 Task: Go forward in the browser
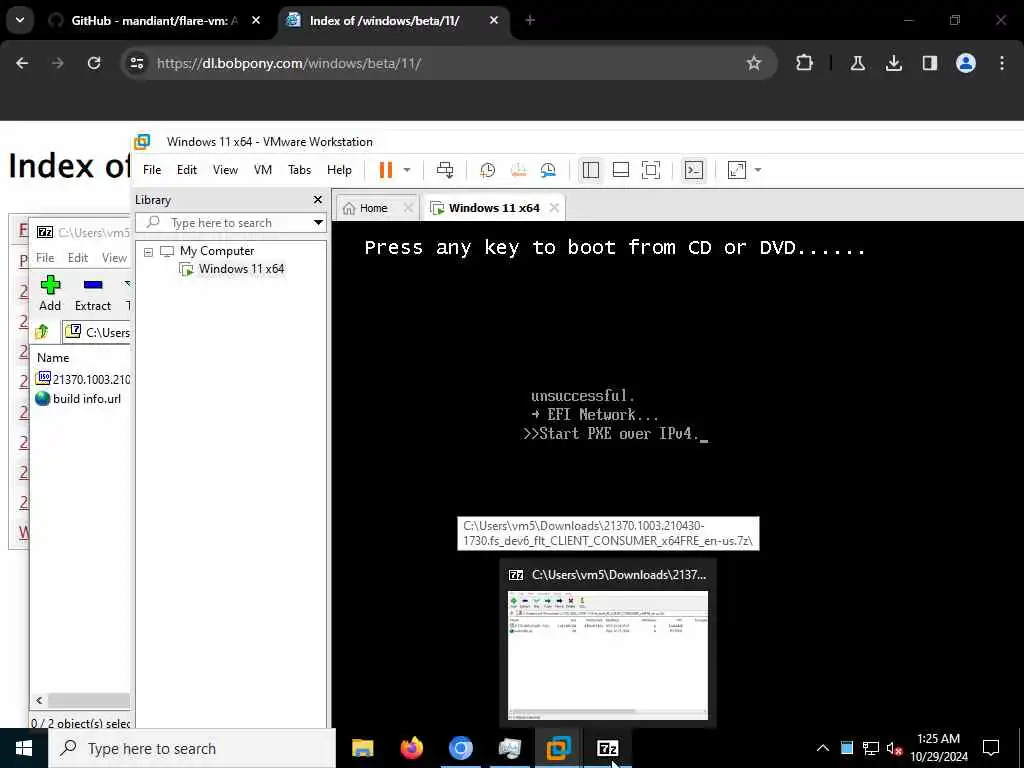coord(57,63)
